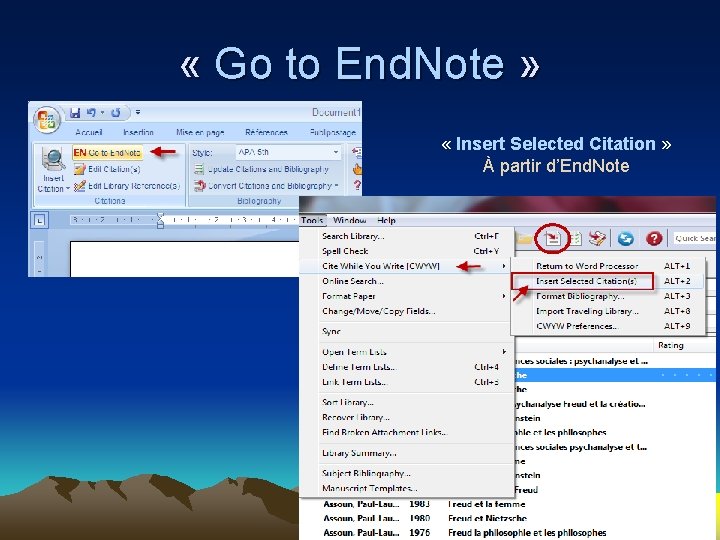The height and width of the screenshot is (540, 720).
Task: Click the Office button in Word
Action: point(47,119)
